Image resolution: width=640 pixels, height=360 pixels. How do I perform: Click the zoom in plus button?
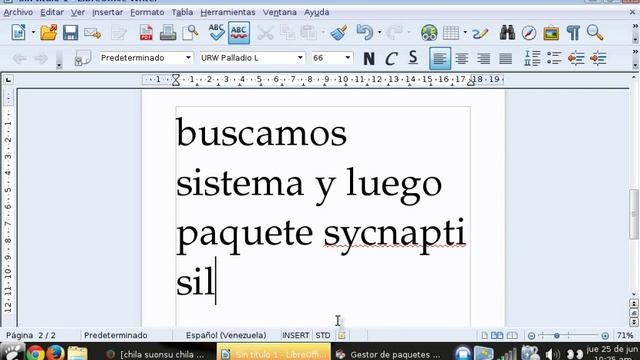click(605, 336)
